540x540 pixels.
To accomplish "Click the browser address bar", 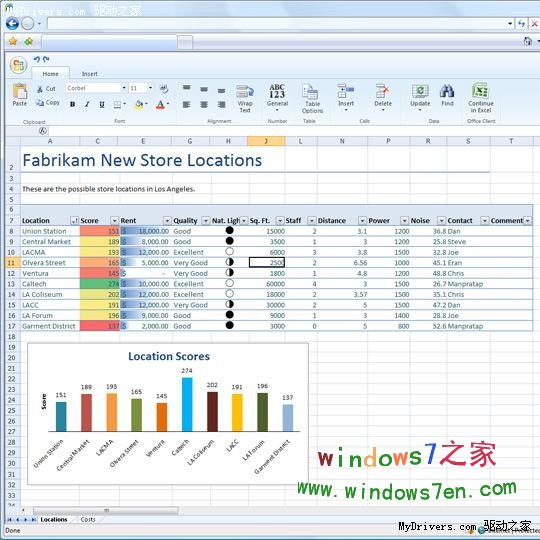I will (x=278, y=23).
